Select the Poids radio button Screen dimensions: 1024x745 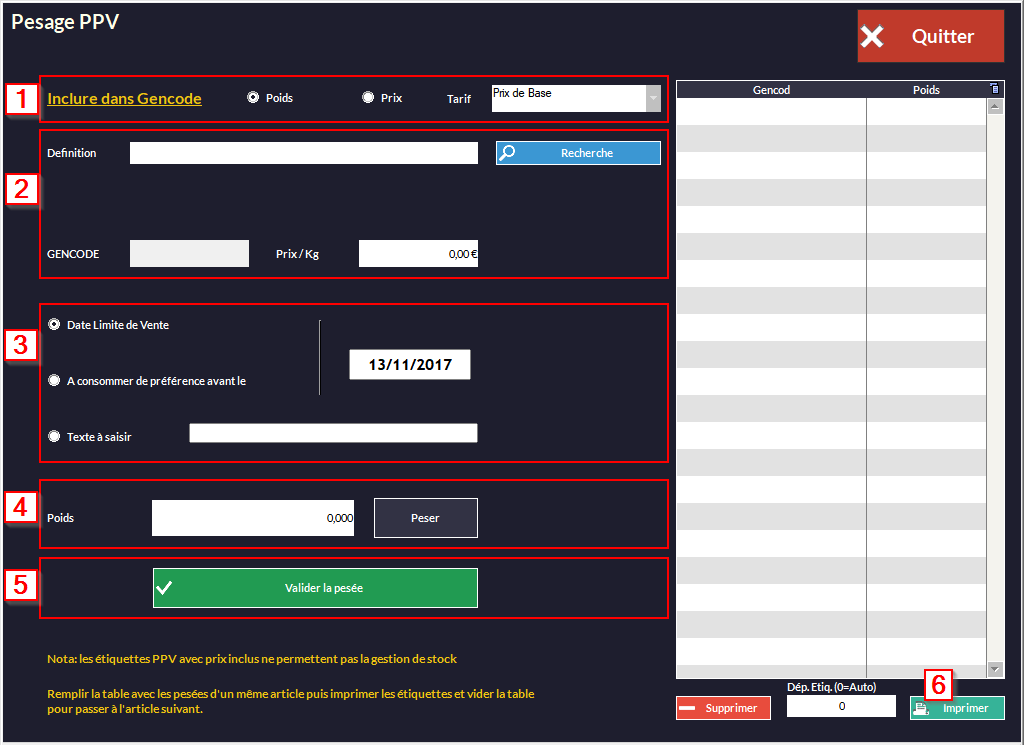pos(253,98)
